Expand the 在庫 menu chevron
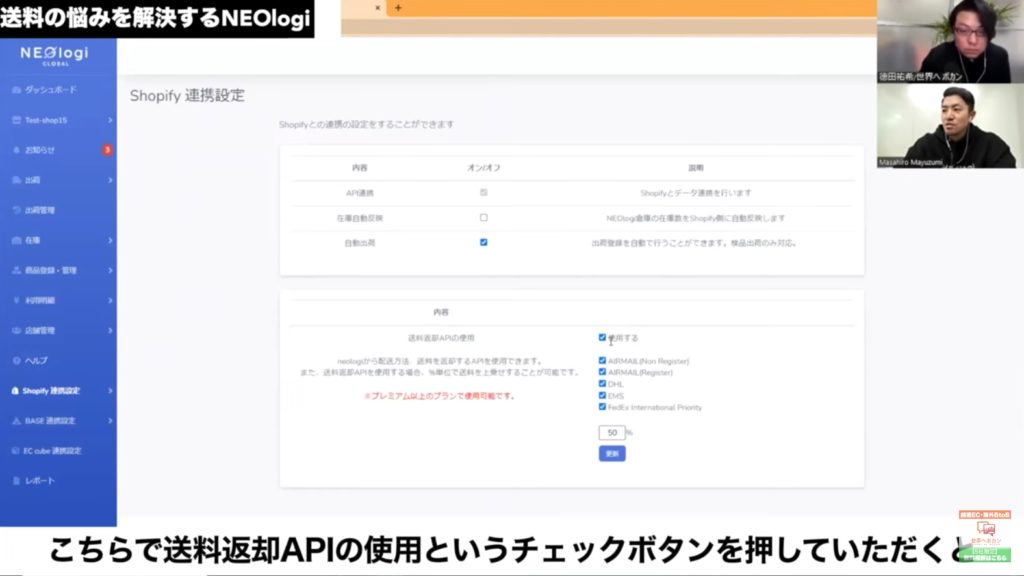 [110, 240]
